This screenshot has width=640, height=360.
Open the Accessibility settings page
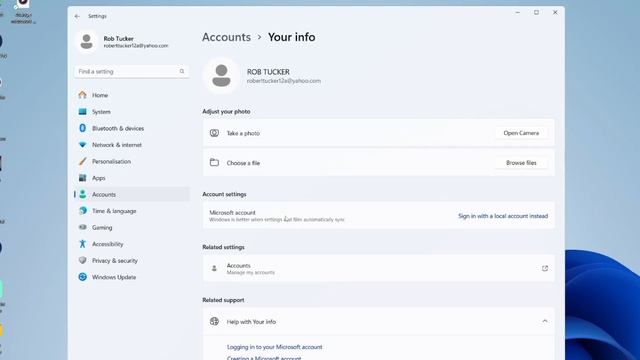tap(132, 244)
